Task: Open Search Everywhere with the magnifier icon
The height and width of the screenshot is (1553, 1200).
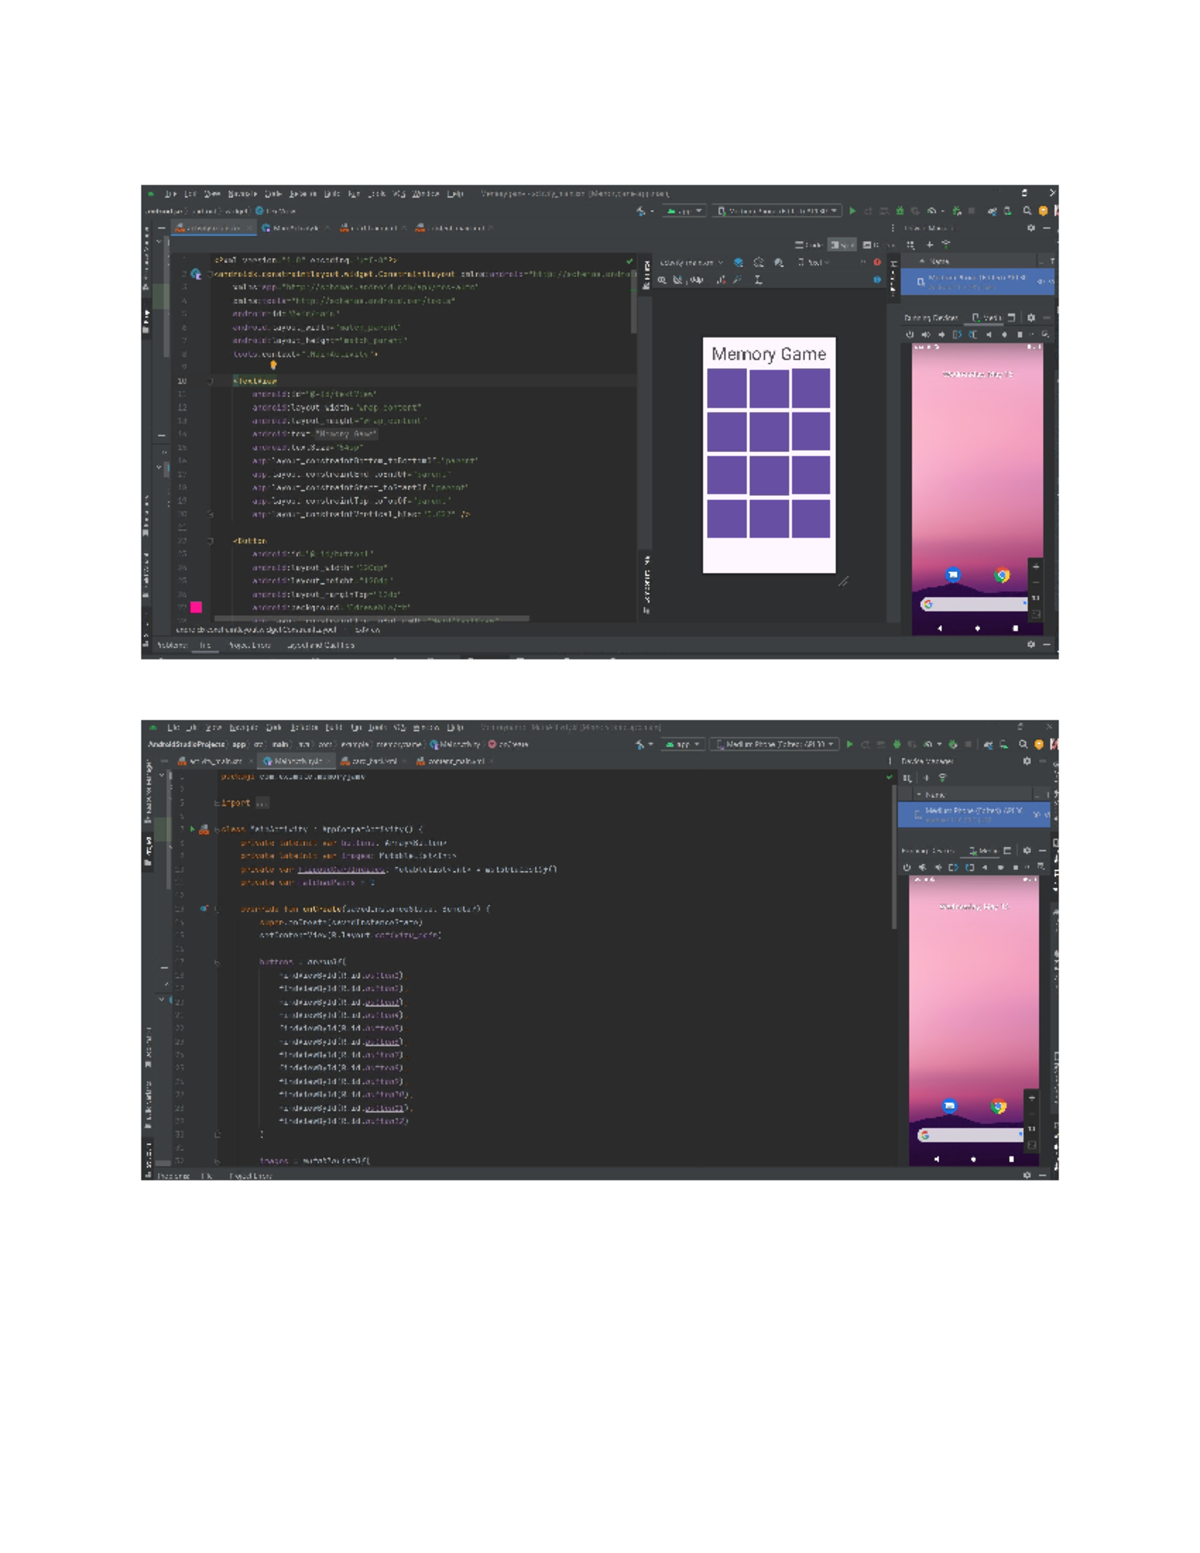Action: pyautogui.click(x=1027, y=211)
